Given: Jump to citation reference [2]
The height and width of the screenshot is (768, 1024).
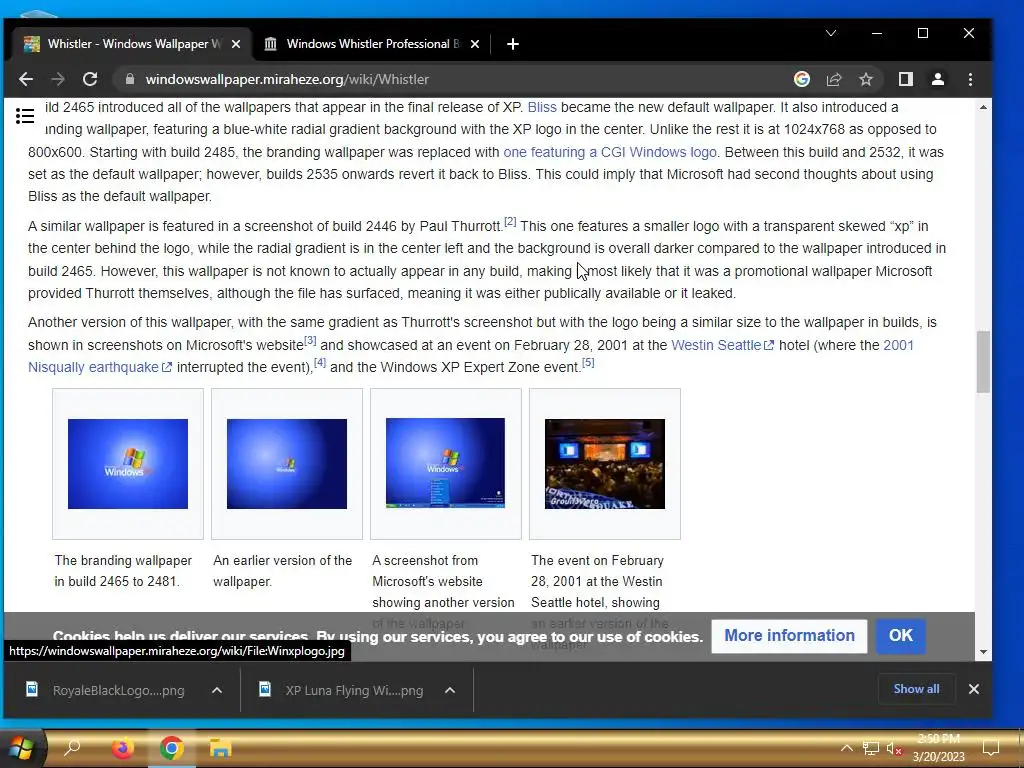Looking at the screenshot, I should (x=510, y=222).
